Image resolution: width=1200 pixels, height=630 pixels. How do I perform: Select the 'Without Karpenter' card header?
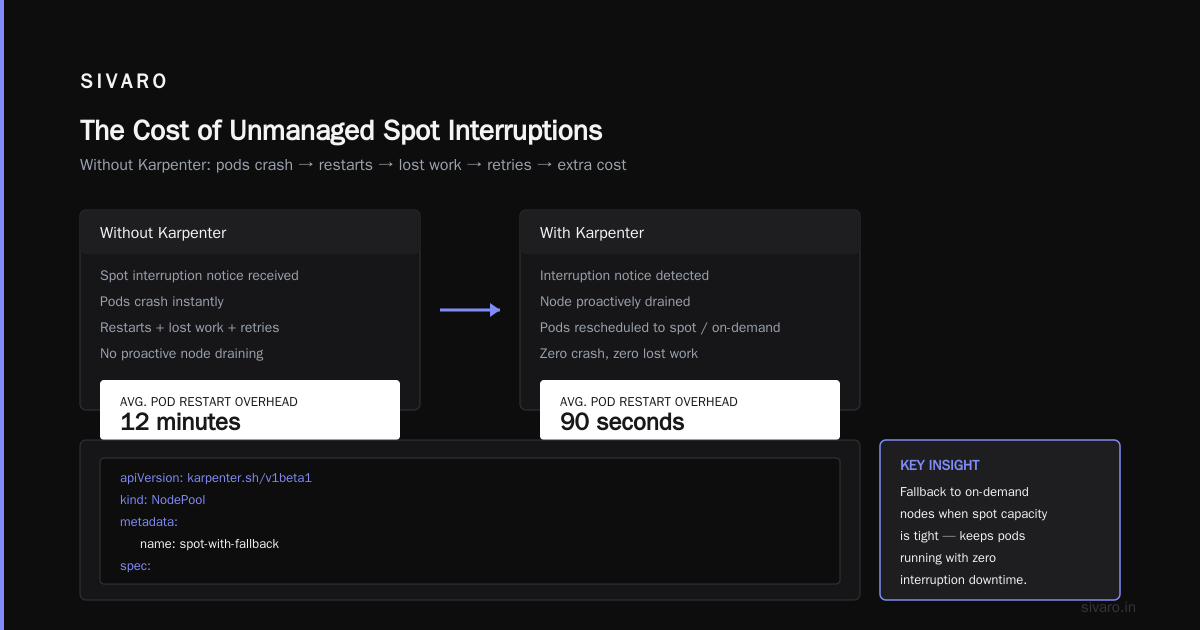coord(250,232)
